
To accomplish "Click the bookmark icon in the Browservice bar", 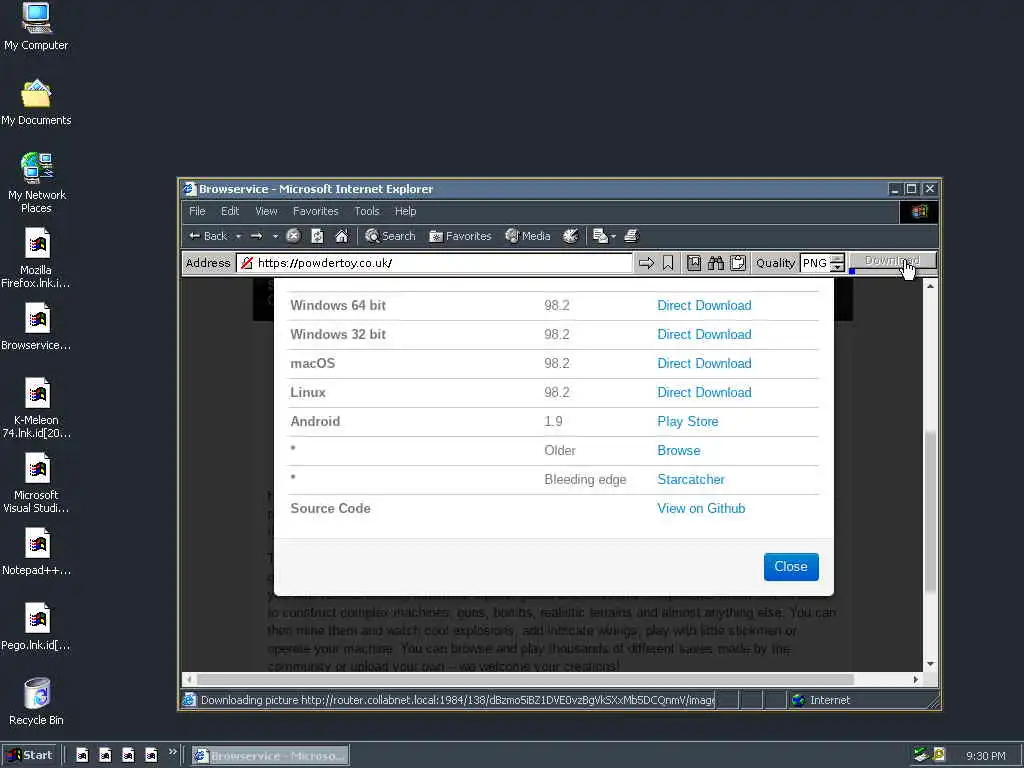I will [668, 263].
